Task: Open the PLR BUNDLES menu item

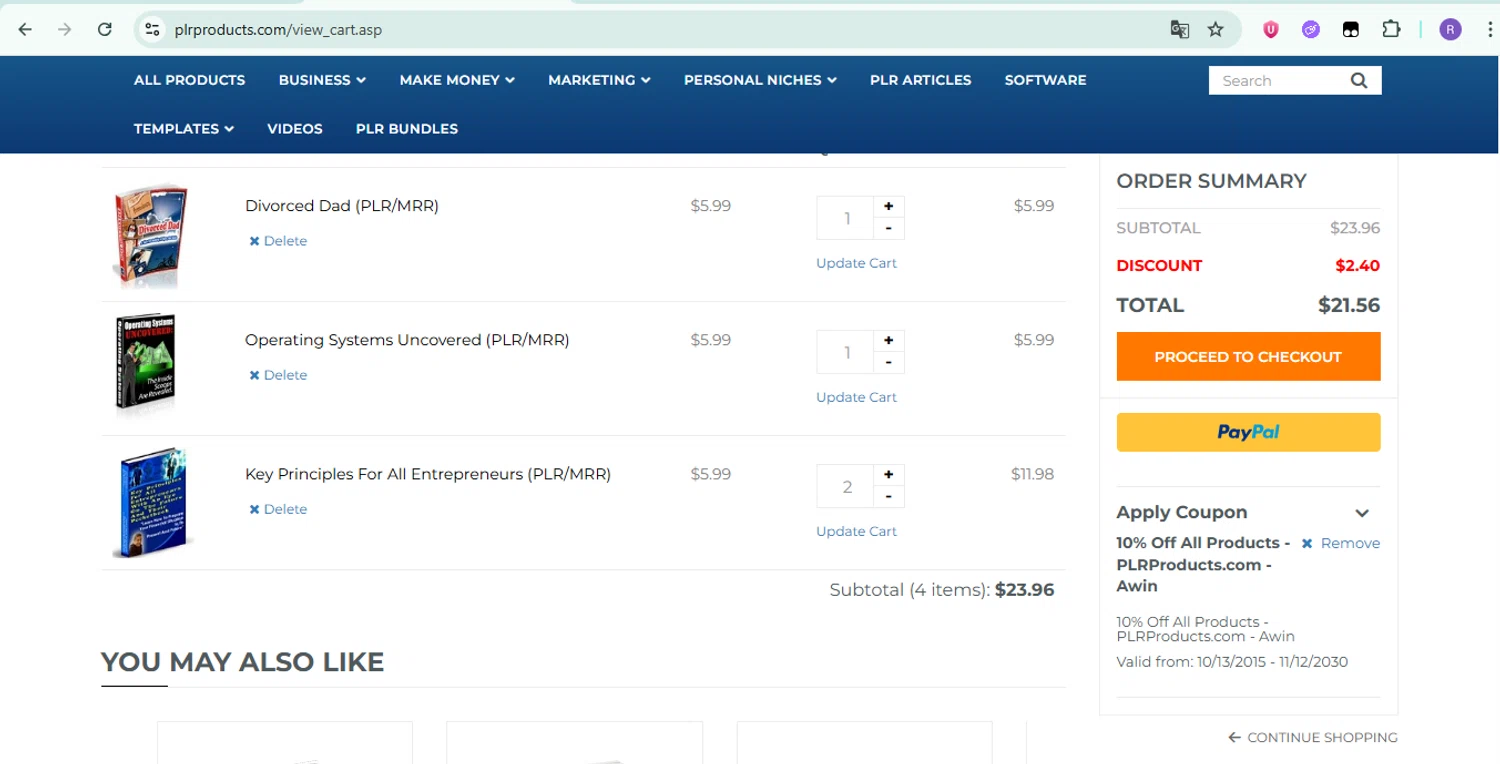Action: pos(407,129)
